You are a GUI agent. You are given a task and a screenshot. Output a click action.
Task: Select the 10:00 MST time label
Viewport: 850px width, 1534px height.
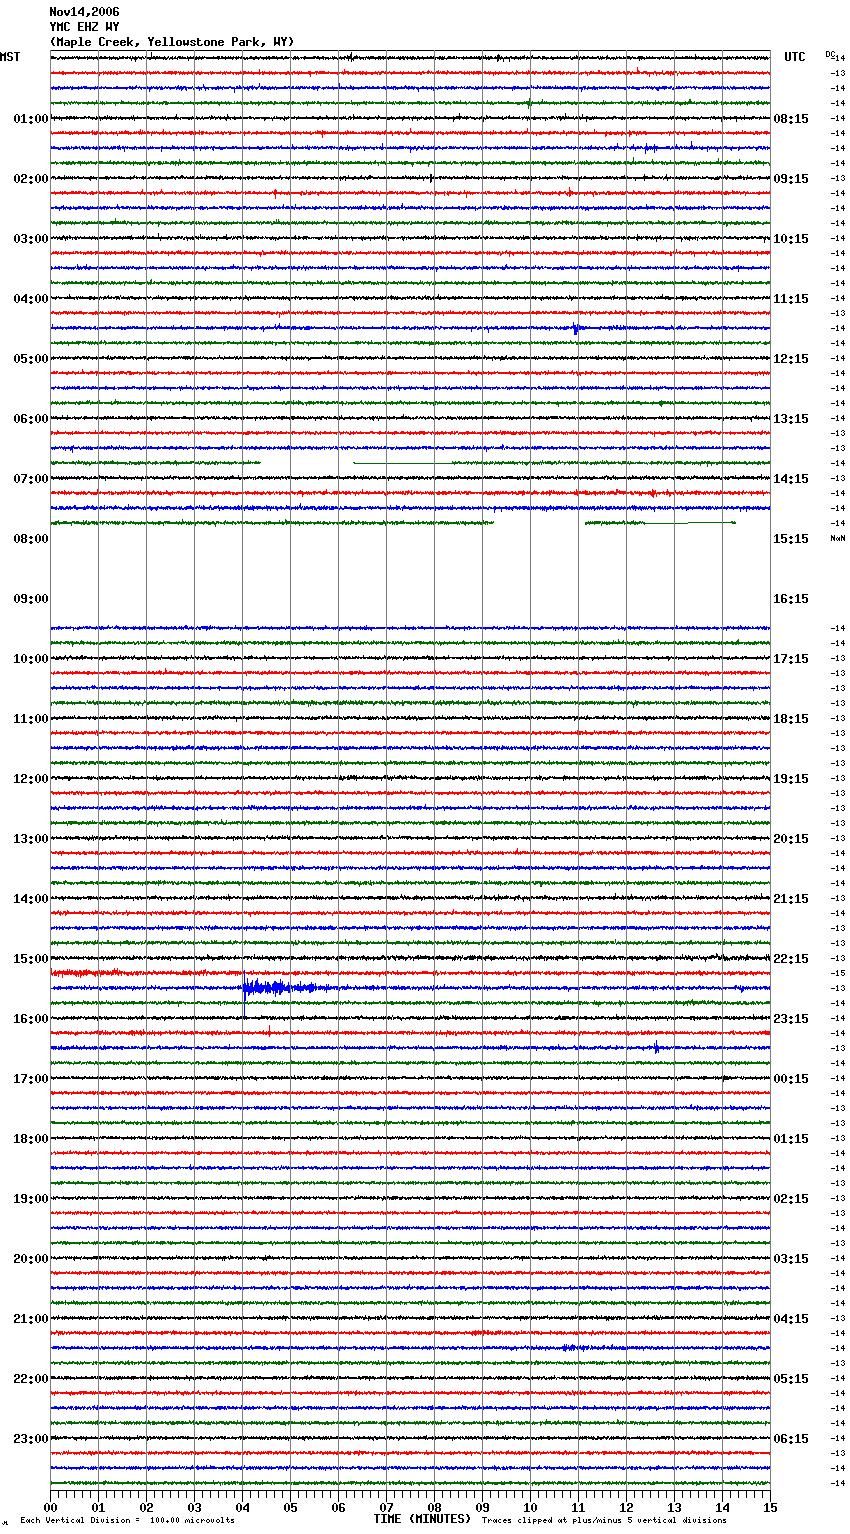click(31, 659)
